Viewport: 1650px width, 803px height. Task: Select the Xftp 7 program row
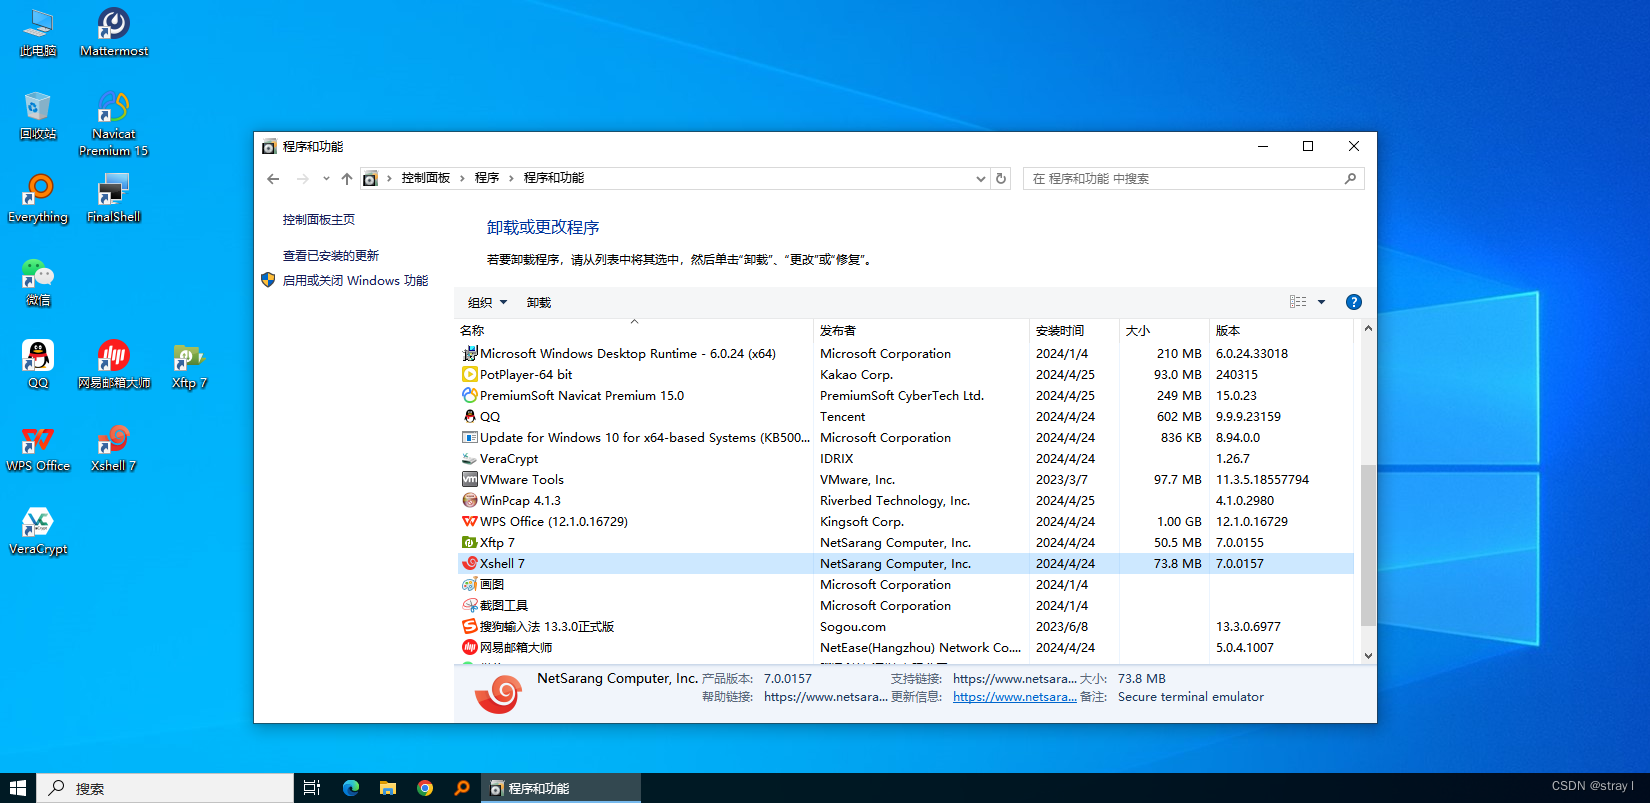pyautogui.click(x=905, y=543)
